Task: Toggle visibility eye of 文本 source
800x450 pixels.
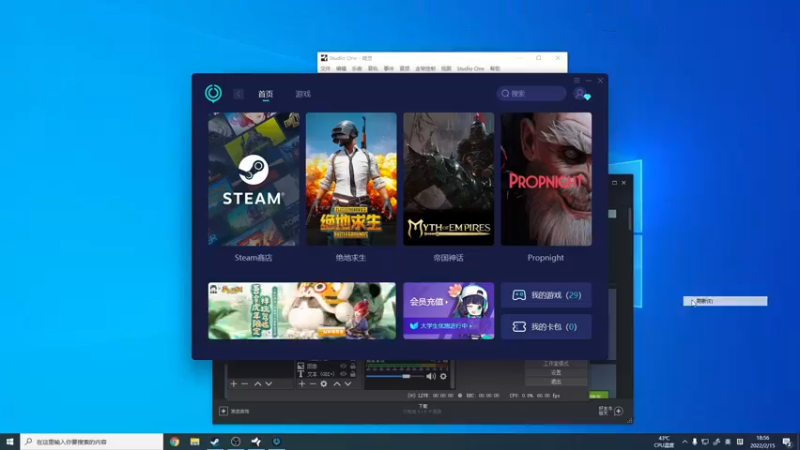Action: [343, 374]
